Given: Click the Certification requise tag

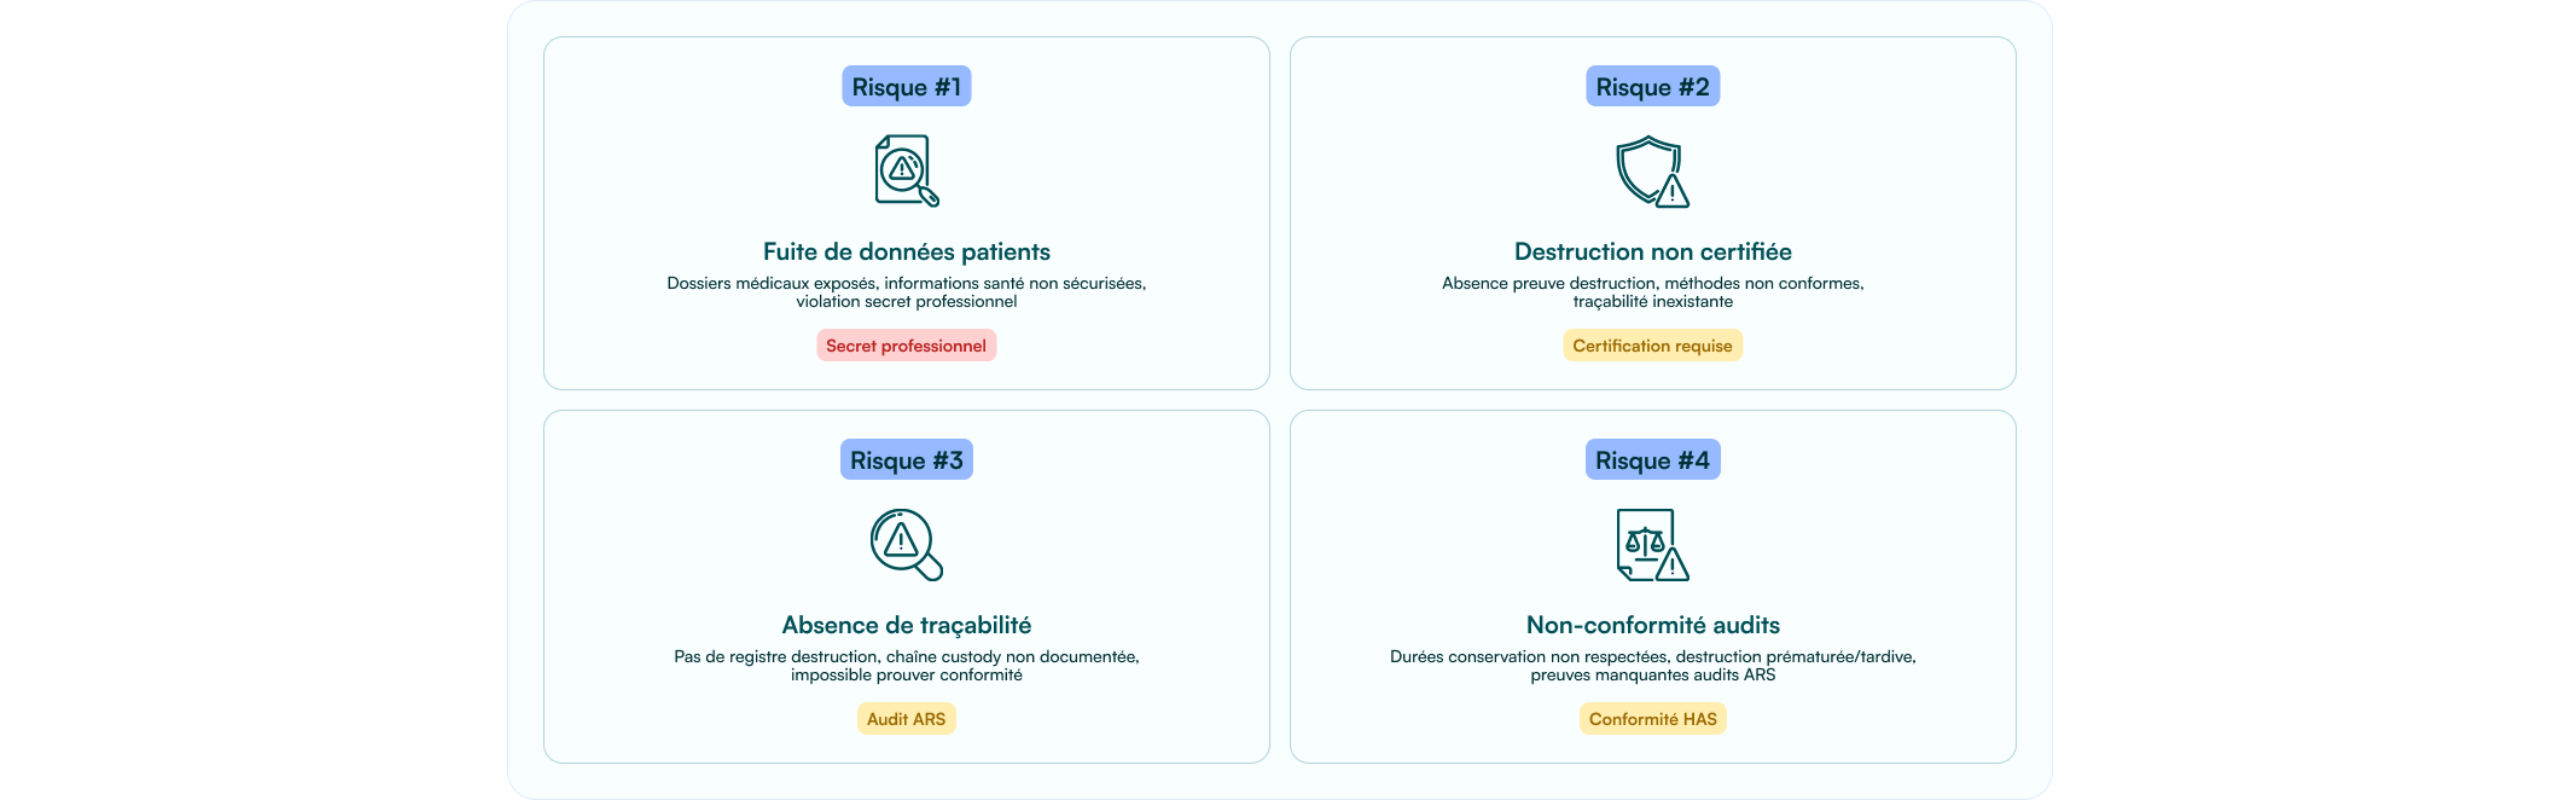Looking at the screenshot, I should pyautogui.click(x=1652, y=346).
